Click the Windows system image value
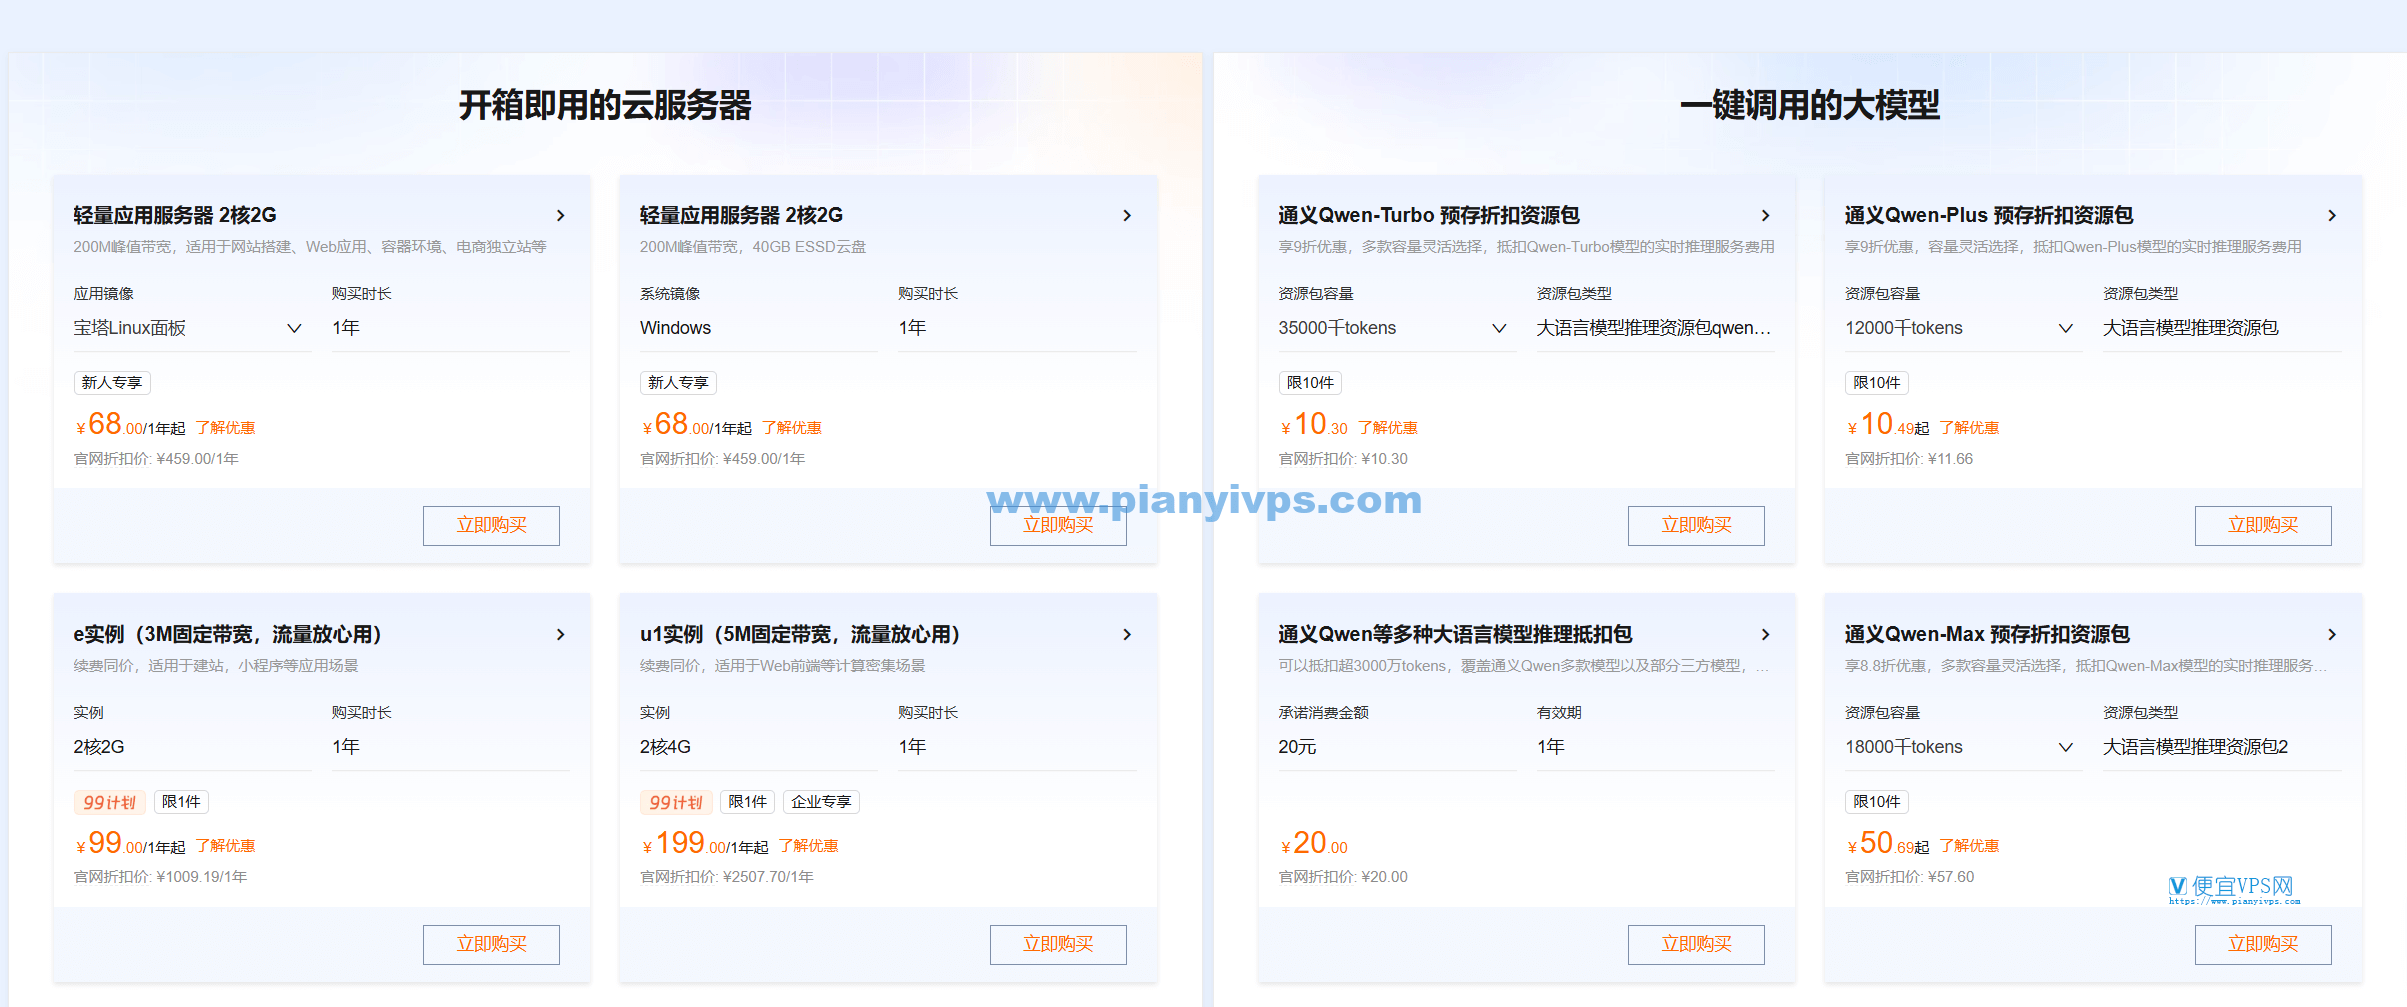 675,328
